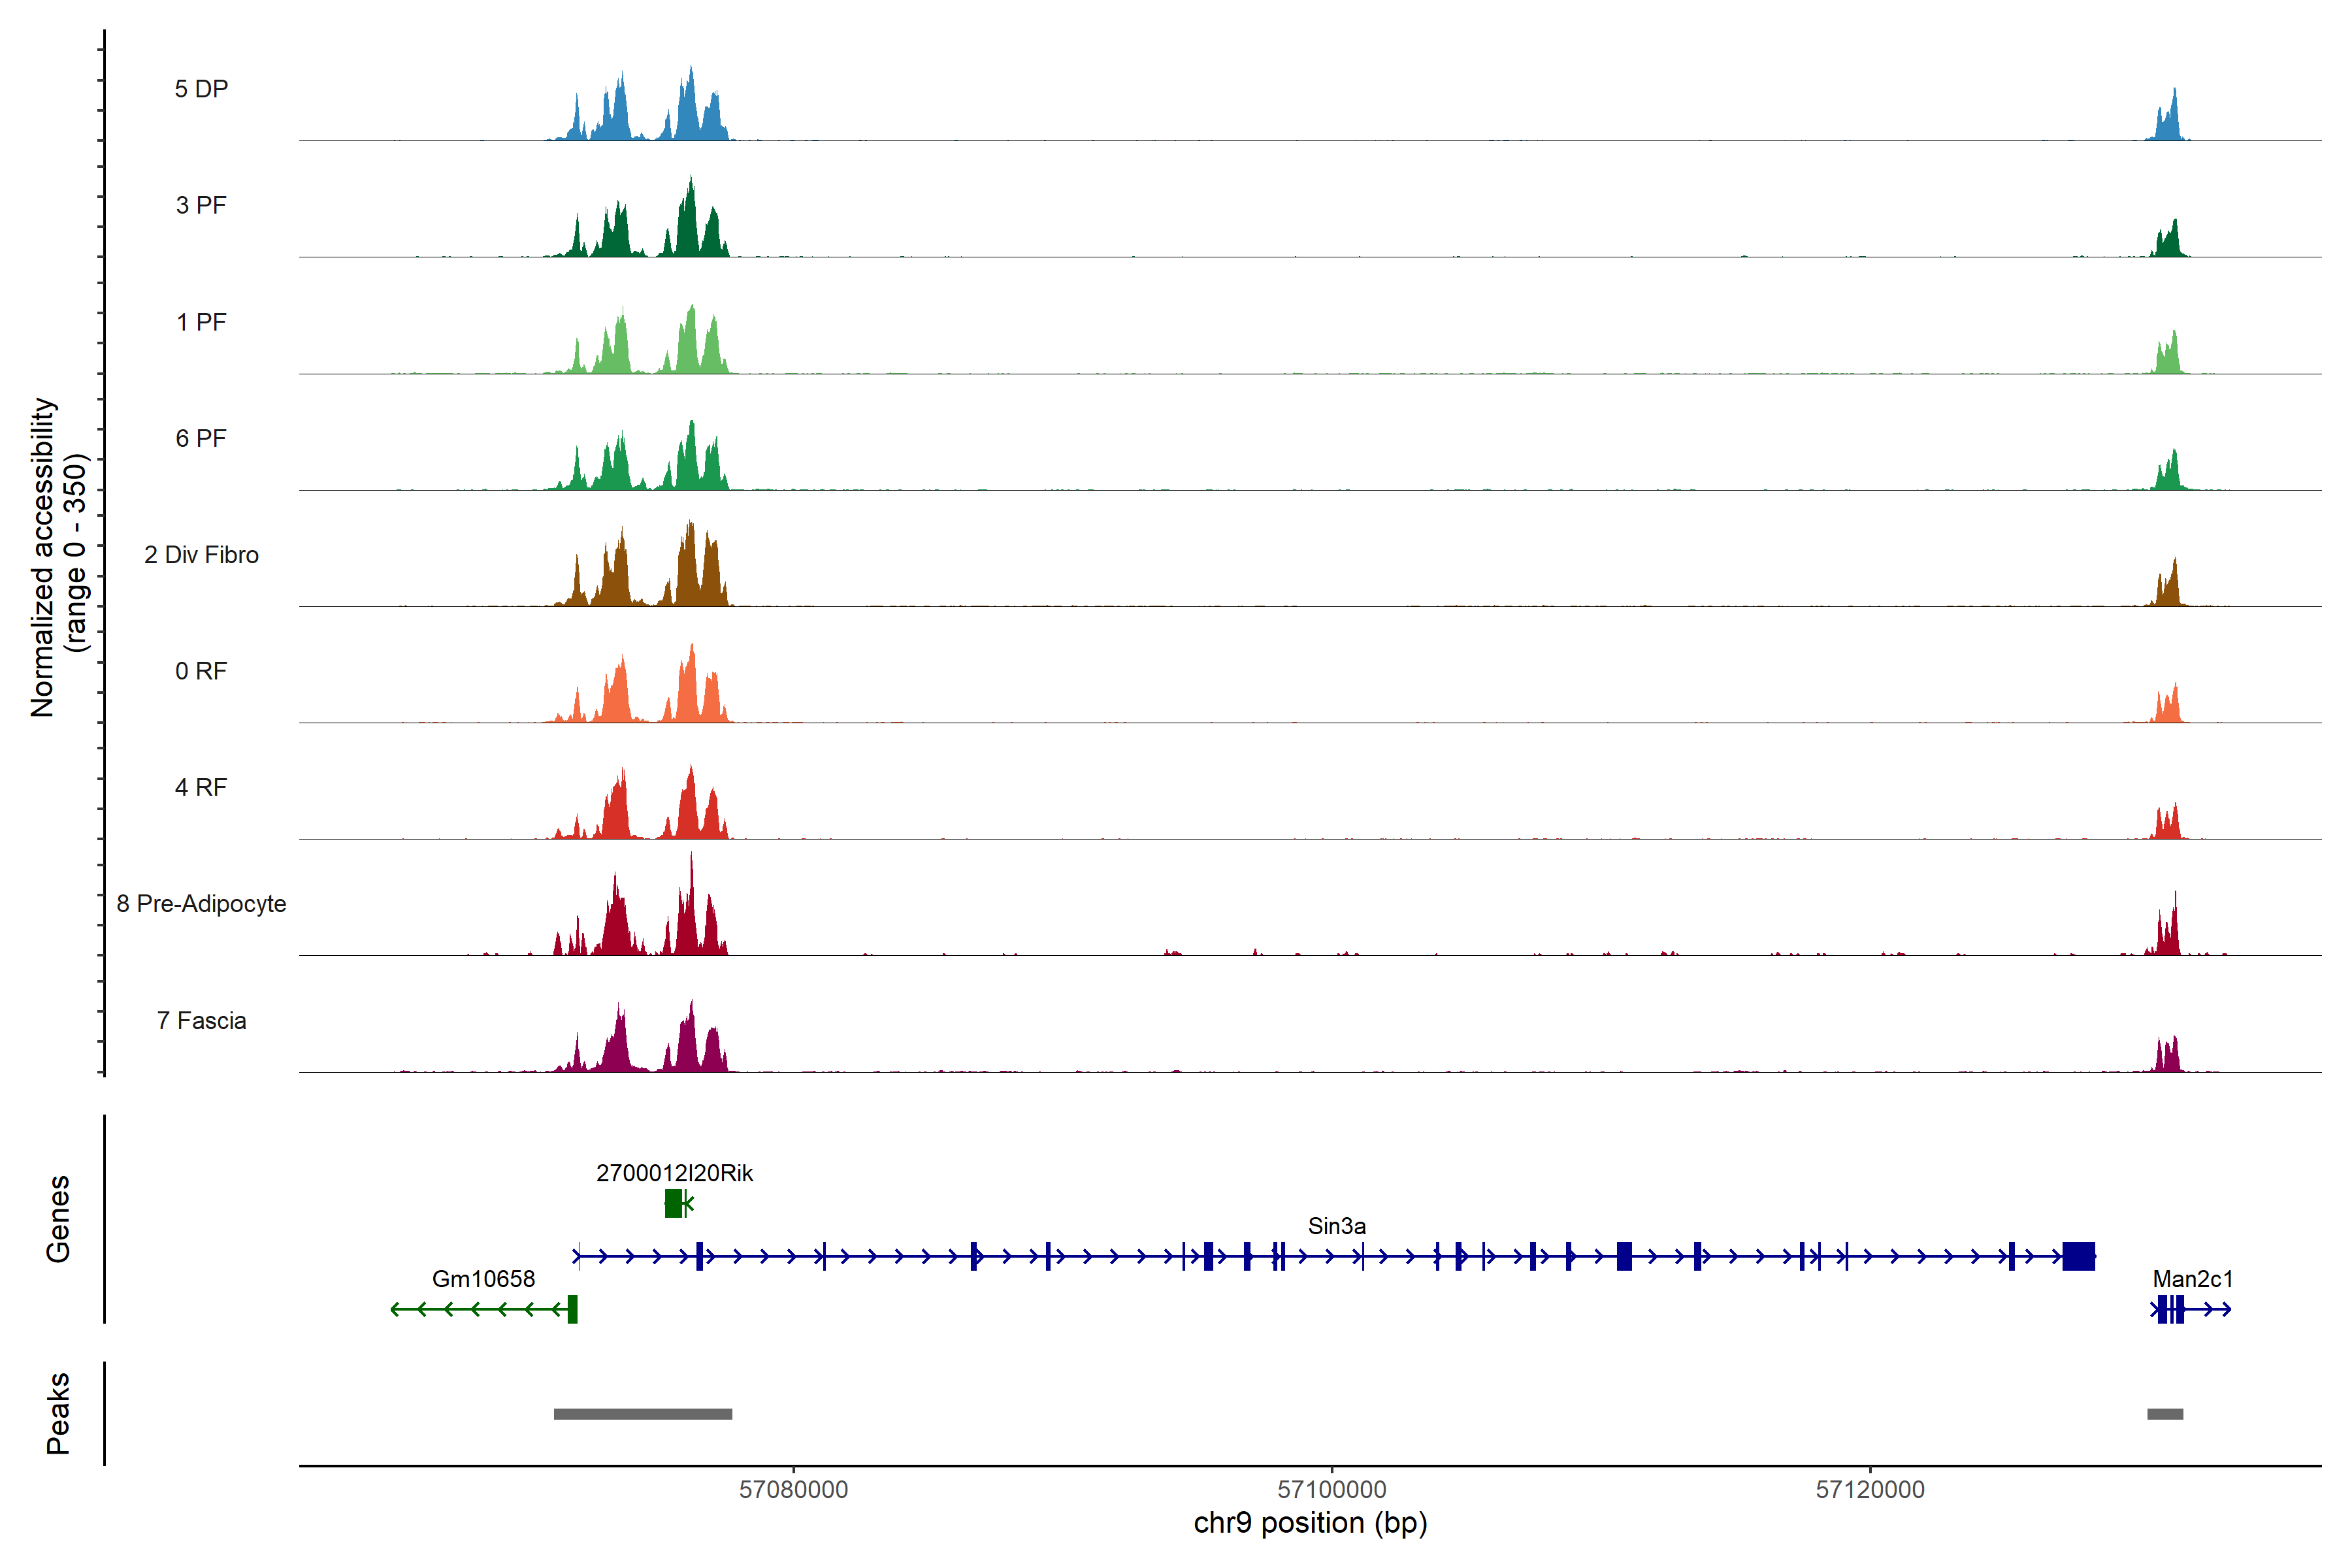Click the 5 DP track label
The image size is (2352, 1568).
pyautogui.click(x=201, y=89)
